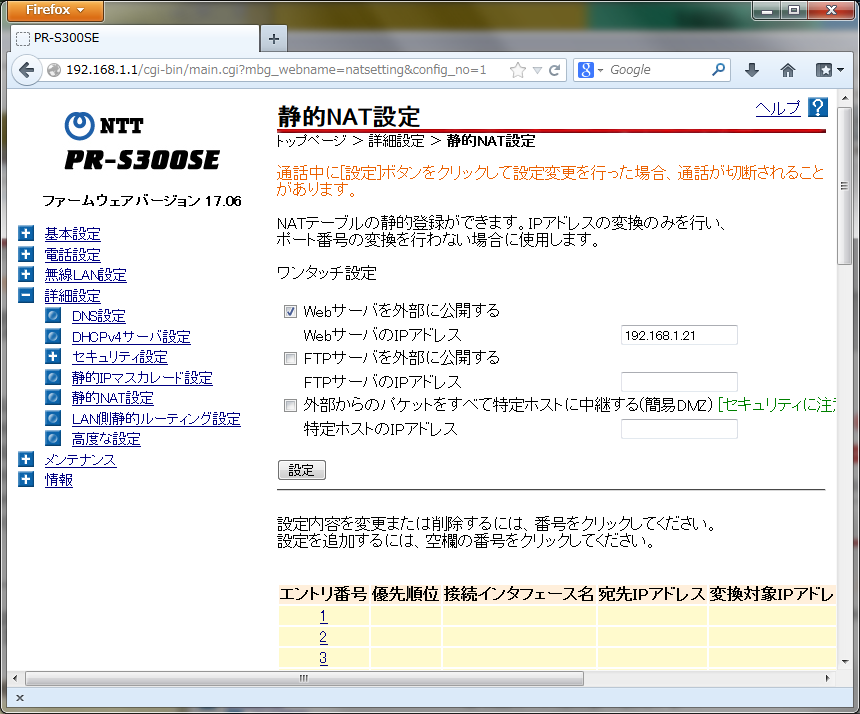
Task: Go to セキュリティ設定 page
Action: [x=120, y=358]
